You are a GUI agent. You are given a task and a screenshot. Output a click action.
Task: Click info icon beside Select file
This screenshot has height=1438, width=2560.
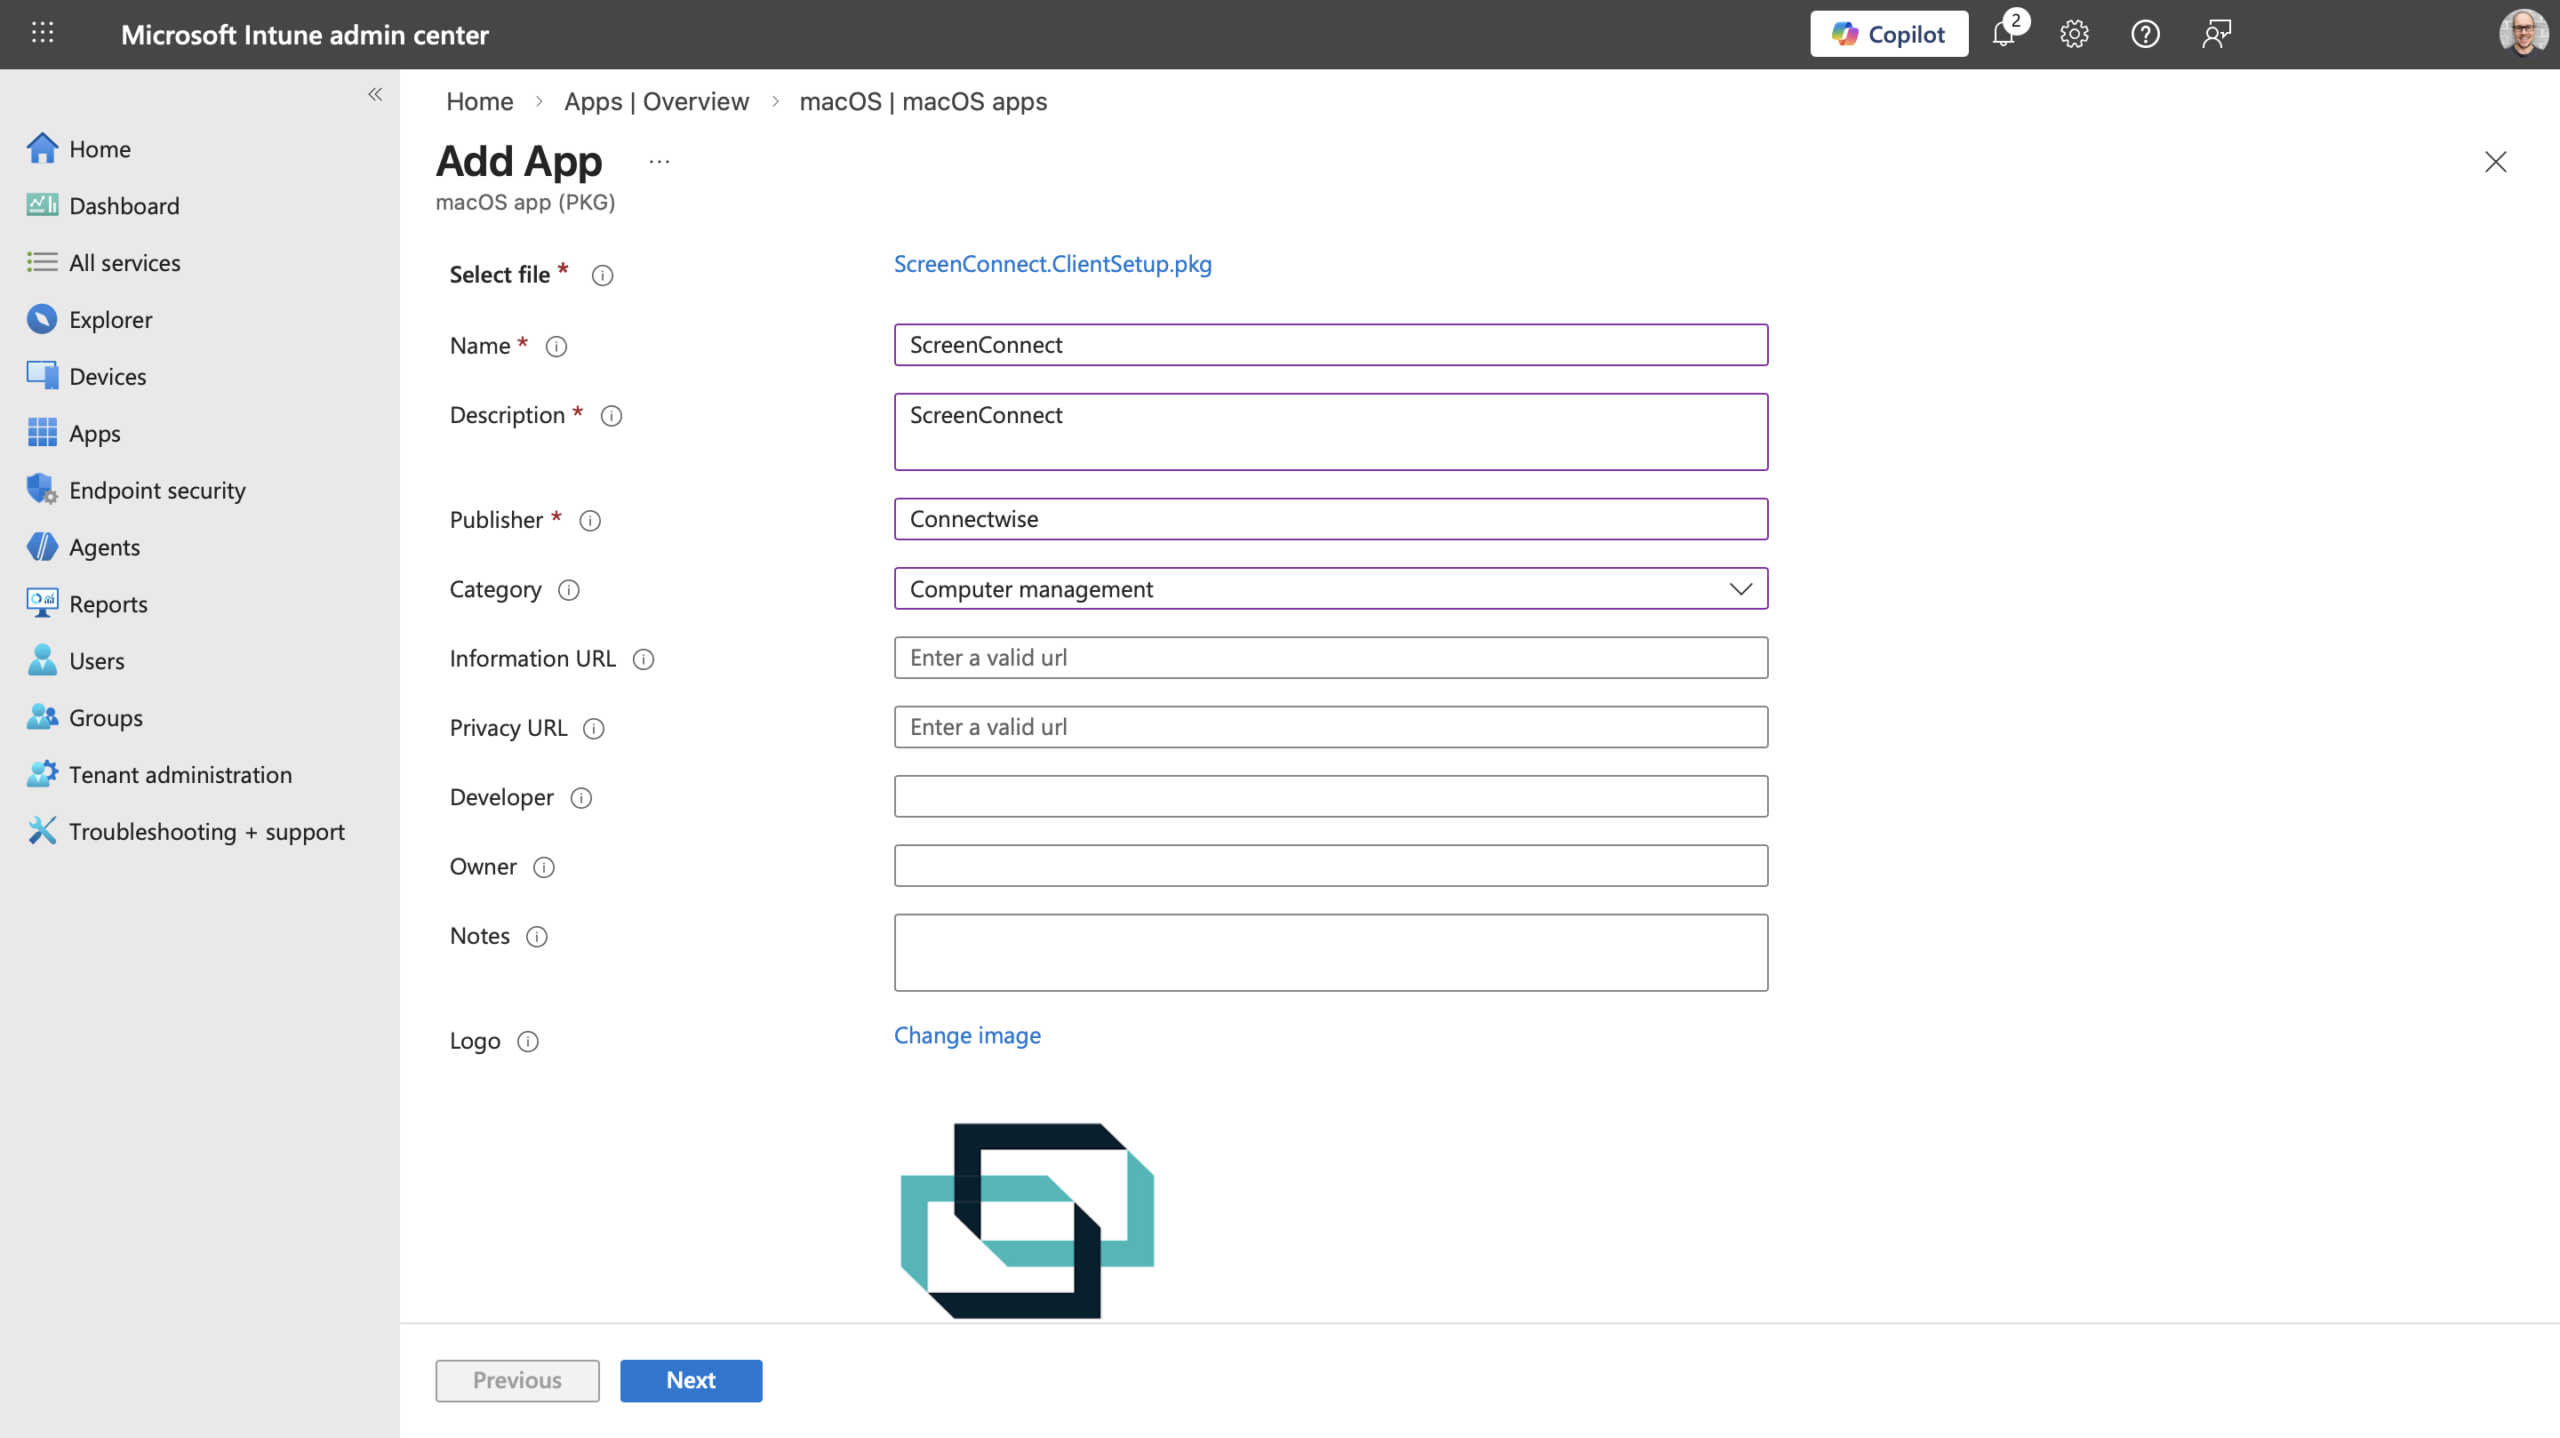coord(602,275)
